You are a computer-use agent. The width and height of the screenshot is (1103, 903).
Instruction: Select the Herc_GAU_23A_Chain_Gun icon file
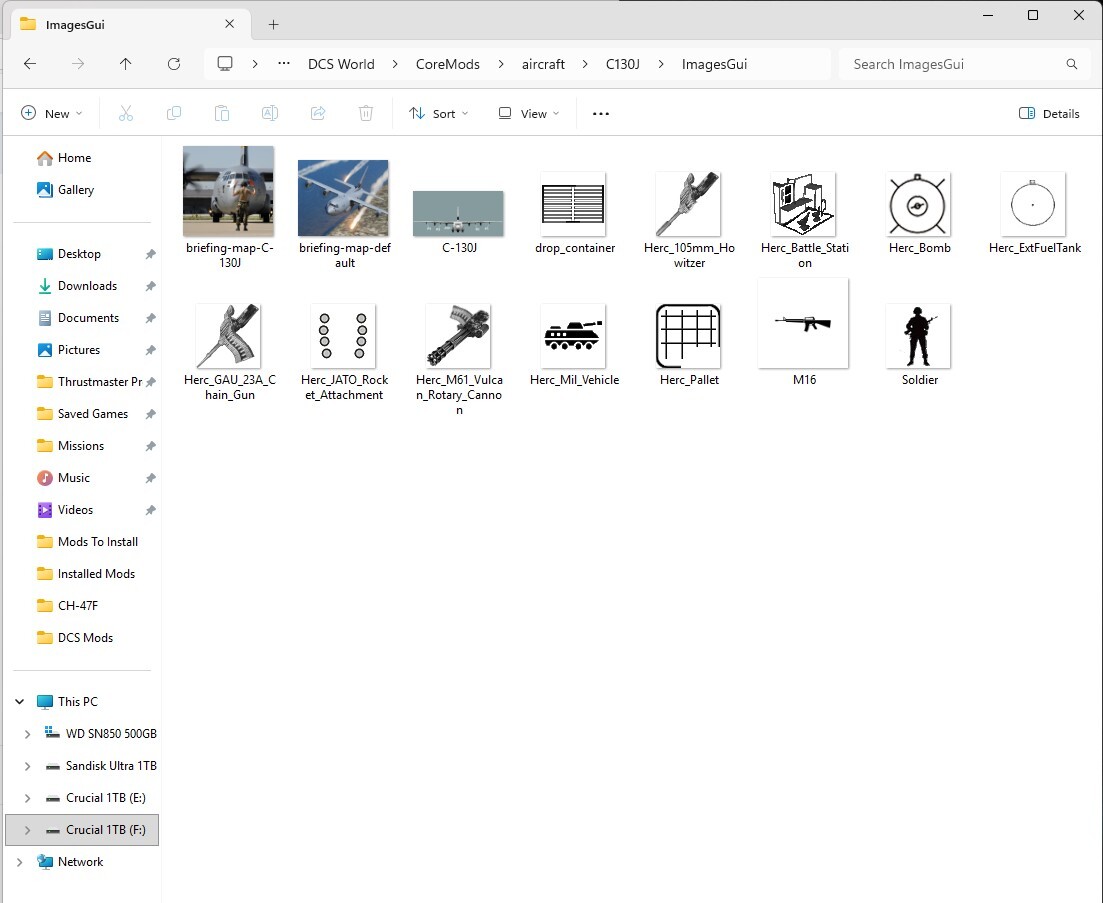point(229,352)
